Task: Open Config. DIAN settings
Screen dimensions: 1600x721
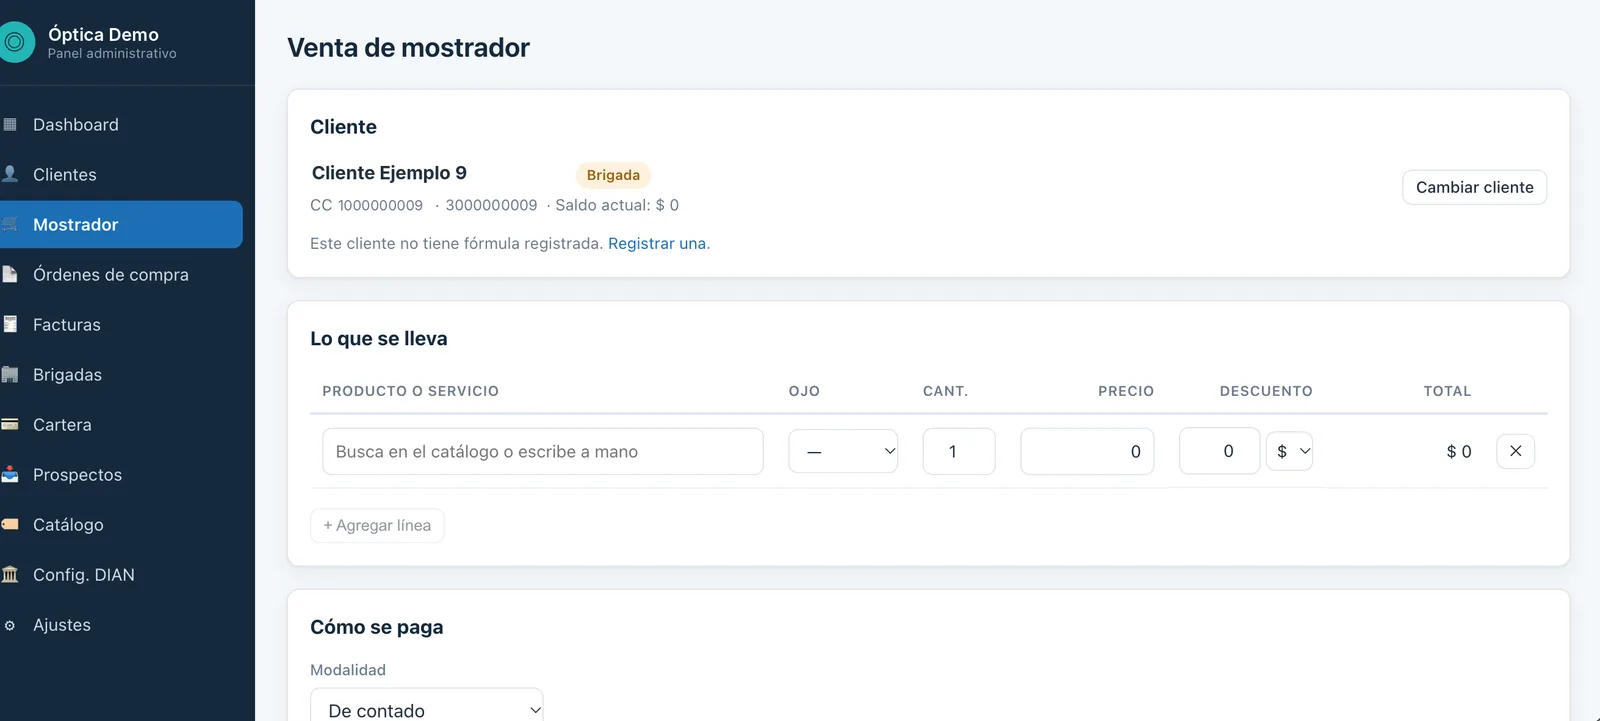Action: (x=121, y=575)
